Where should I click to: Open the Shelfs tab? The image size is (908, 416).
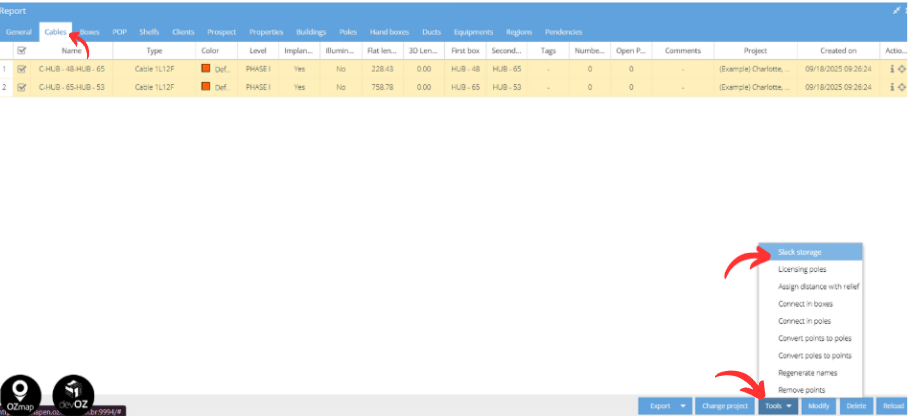[149, 32]
